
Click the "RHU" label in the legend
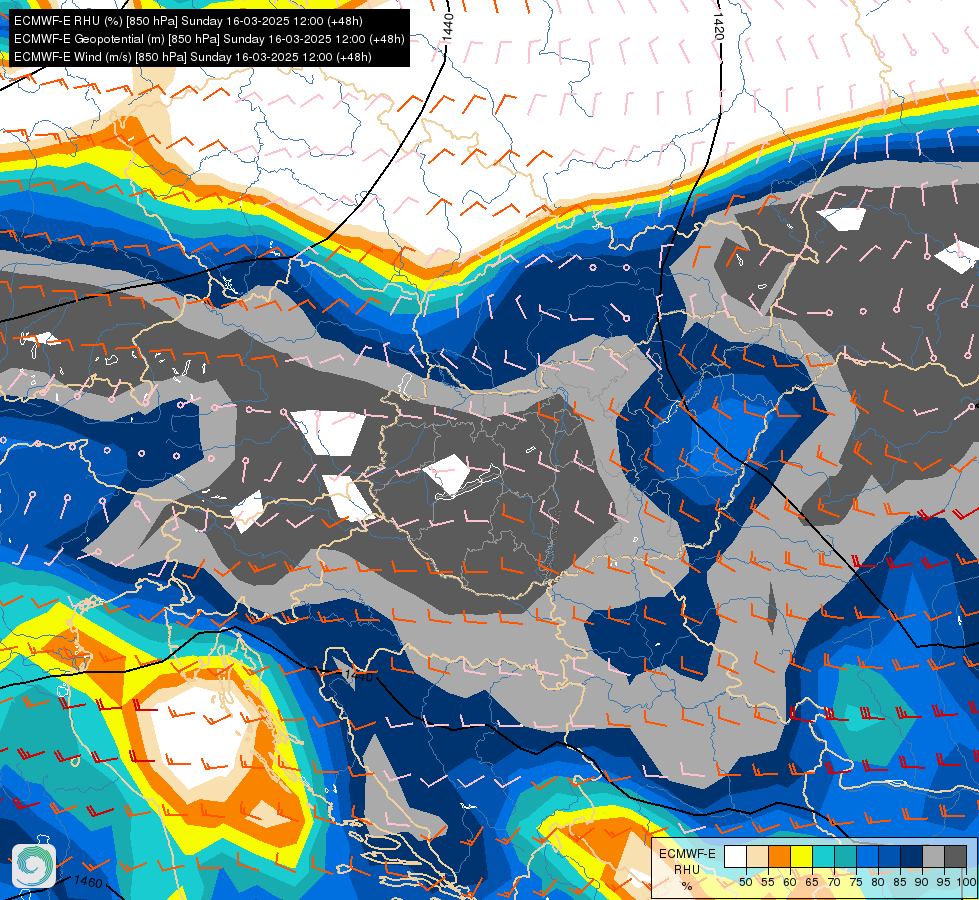pyautogui.click(x=687, y=870)
